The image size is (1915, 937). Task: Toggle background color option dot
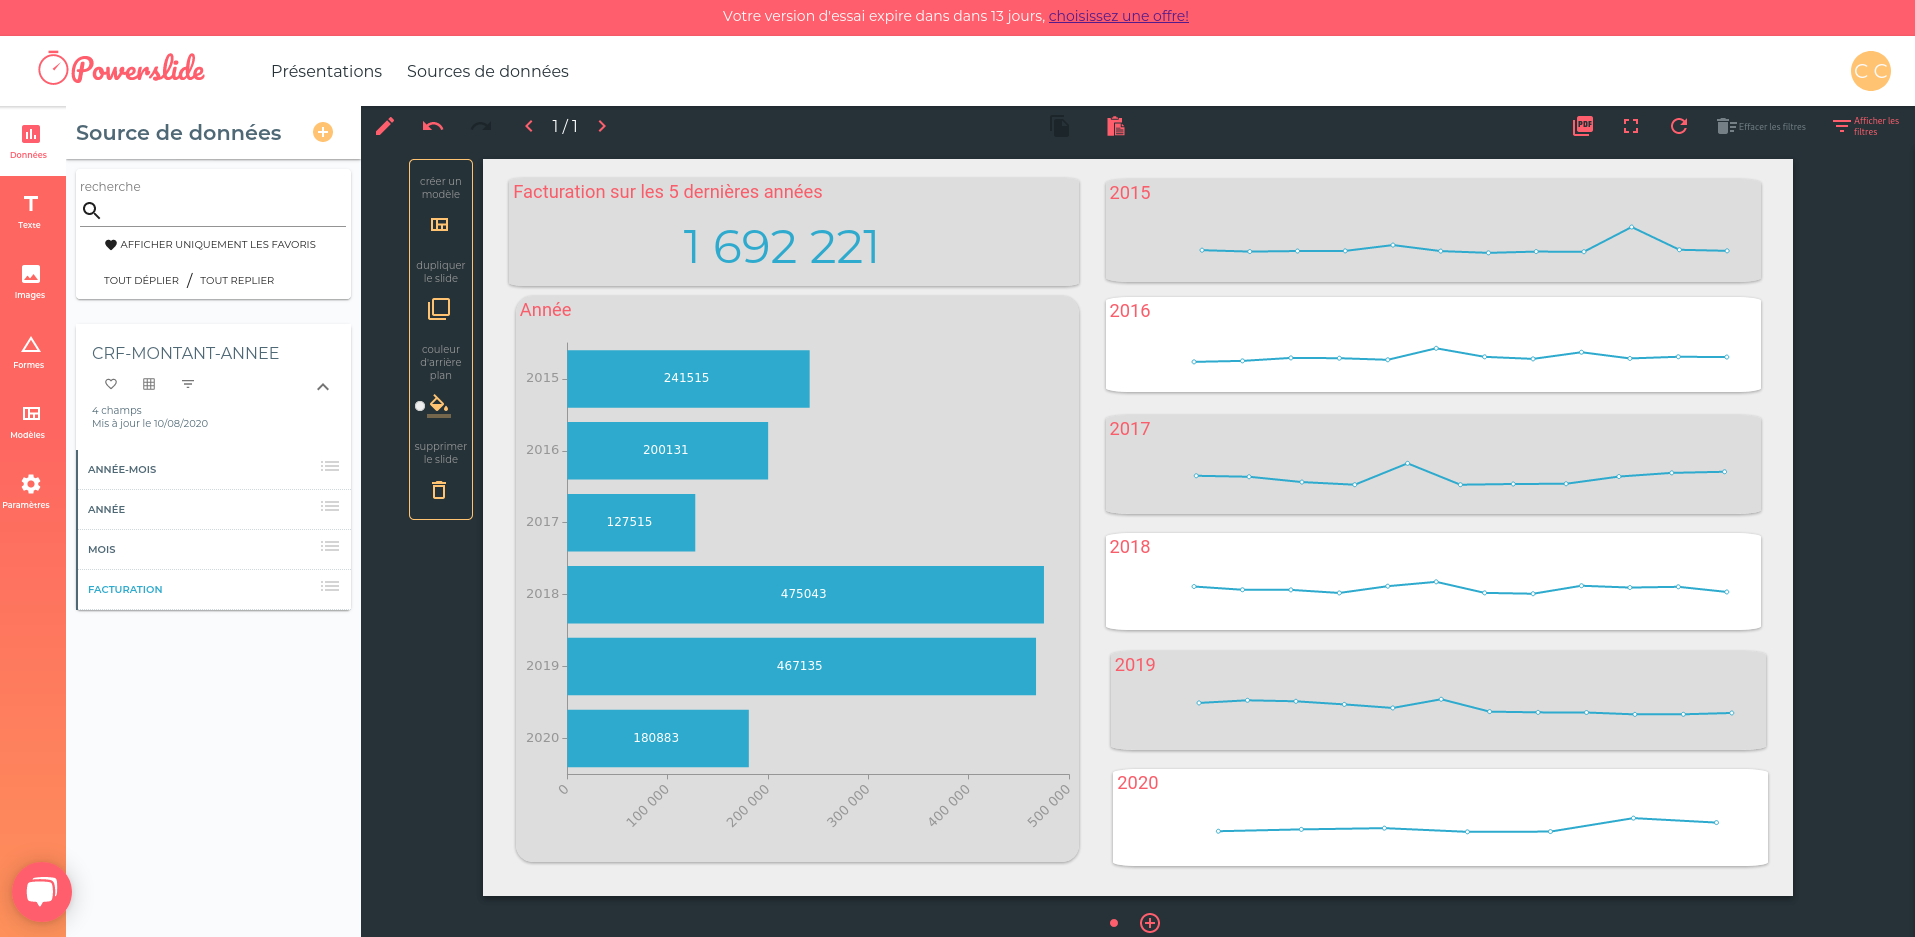point(420,405)
